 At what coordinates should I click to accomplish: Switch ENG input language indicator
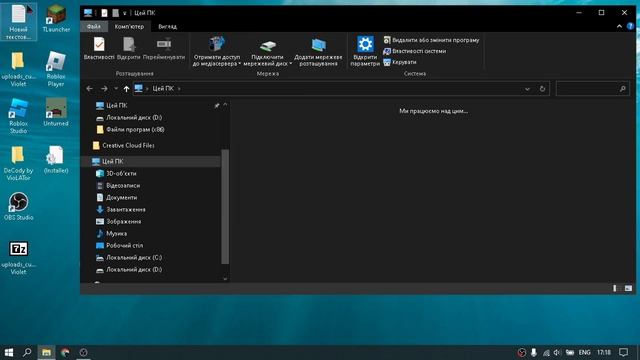click(x=584, y=352)
